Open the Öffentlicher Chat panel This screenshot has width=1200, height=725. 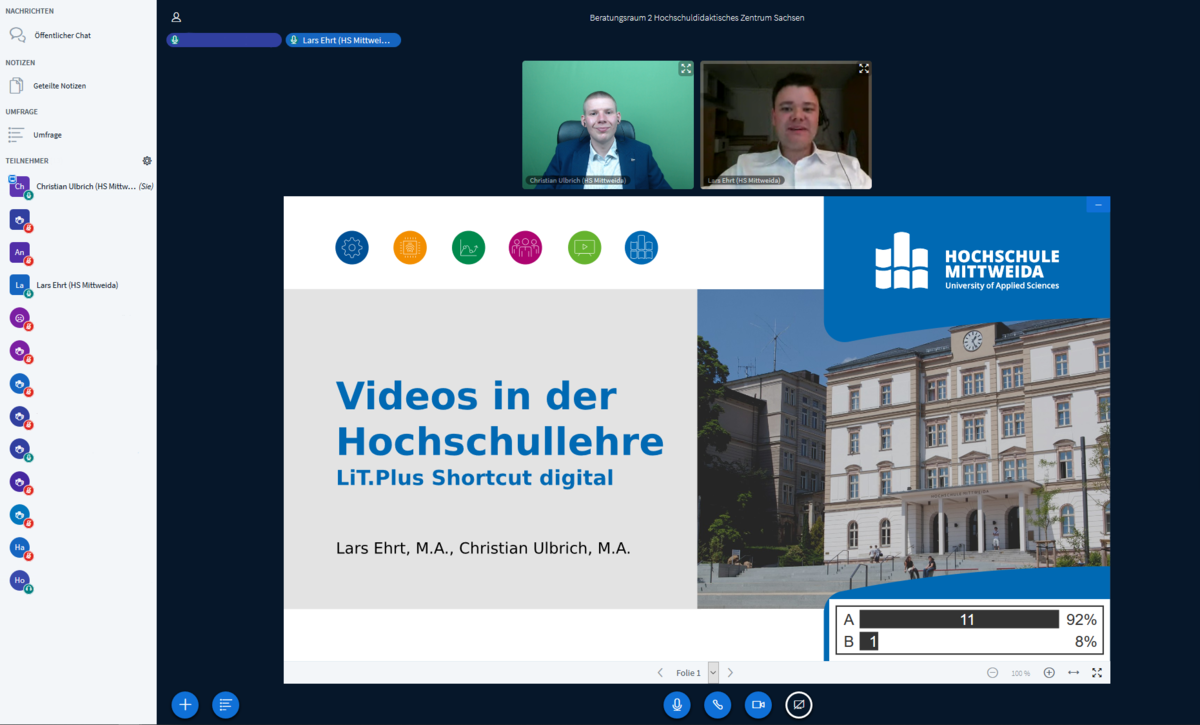61,35
